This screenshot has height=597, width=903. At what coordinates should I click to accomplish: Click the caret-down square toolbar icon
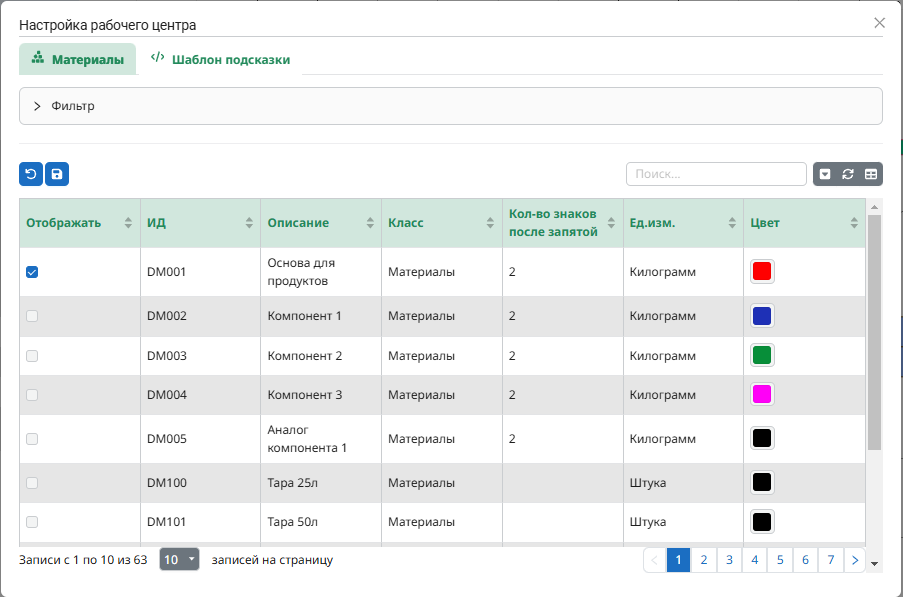click(825, 174)
